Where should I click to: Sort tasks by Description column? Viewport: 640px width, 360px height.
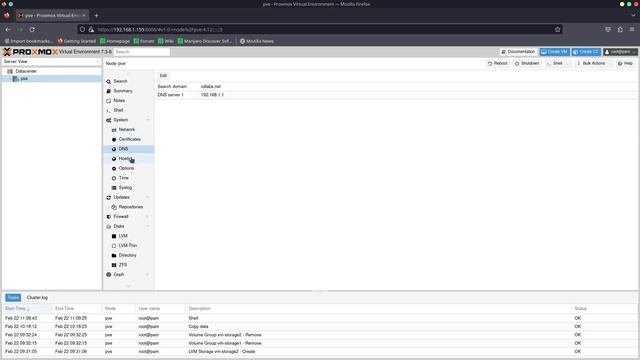378,309
